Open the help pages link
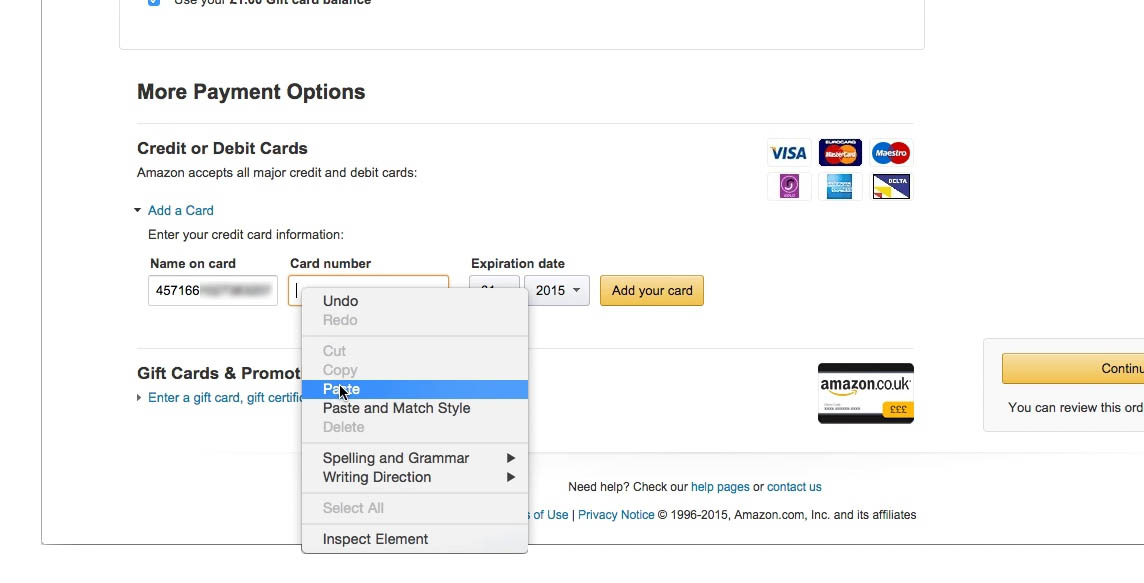The image size is (1144, 583). [x=720, y=487]
